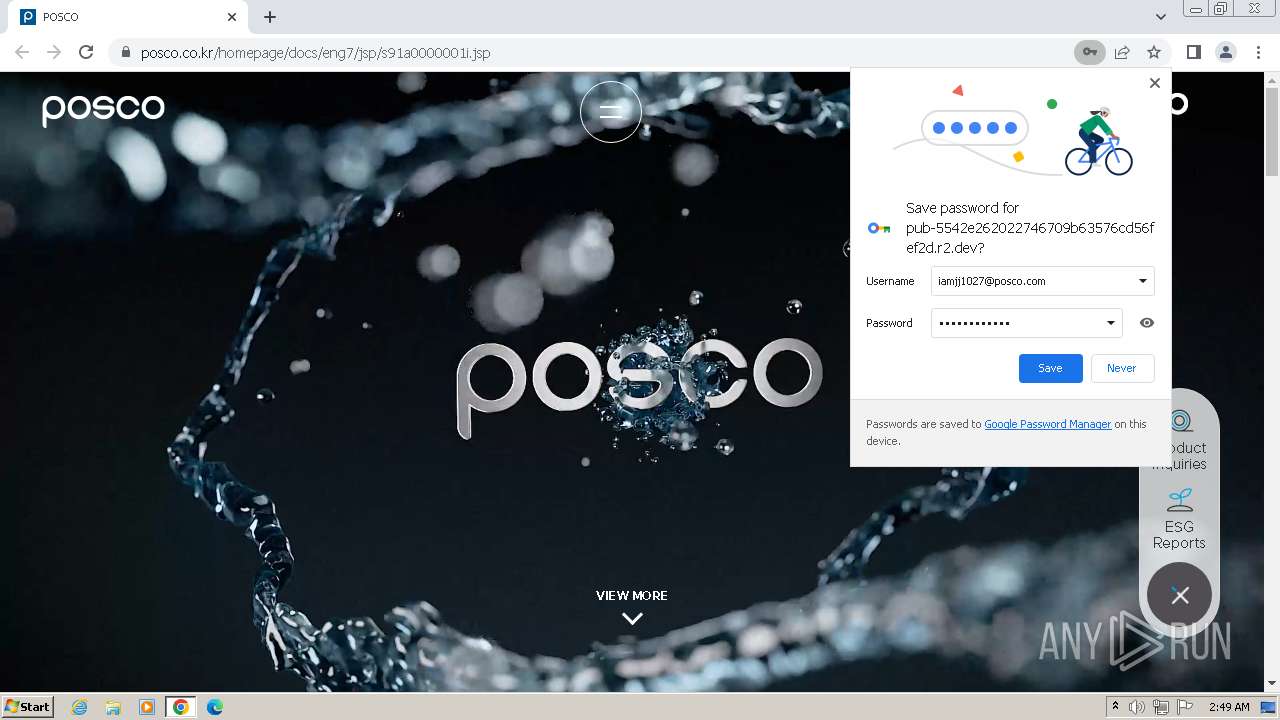The height and width of the screenshot is (720, 1280).
Task: Click the downward chevron under VIEW MORE
Action: 632,619
